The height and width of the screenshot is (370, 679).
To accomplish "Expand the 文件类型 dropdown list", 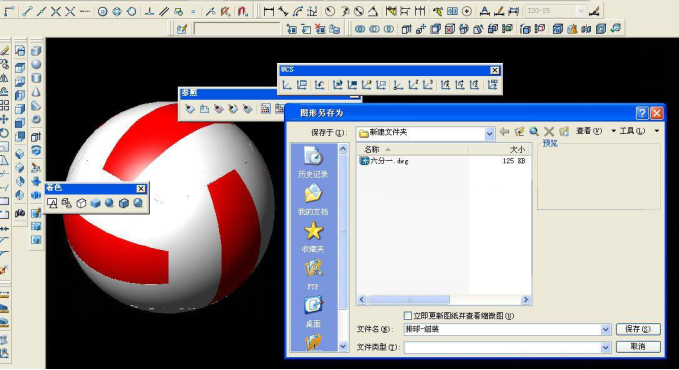I will pyautogui.click(x=605, y=347).
